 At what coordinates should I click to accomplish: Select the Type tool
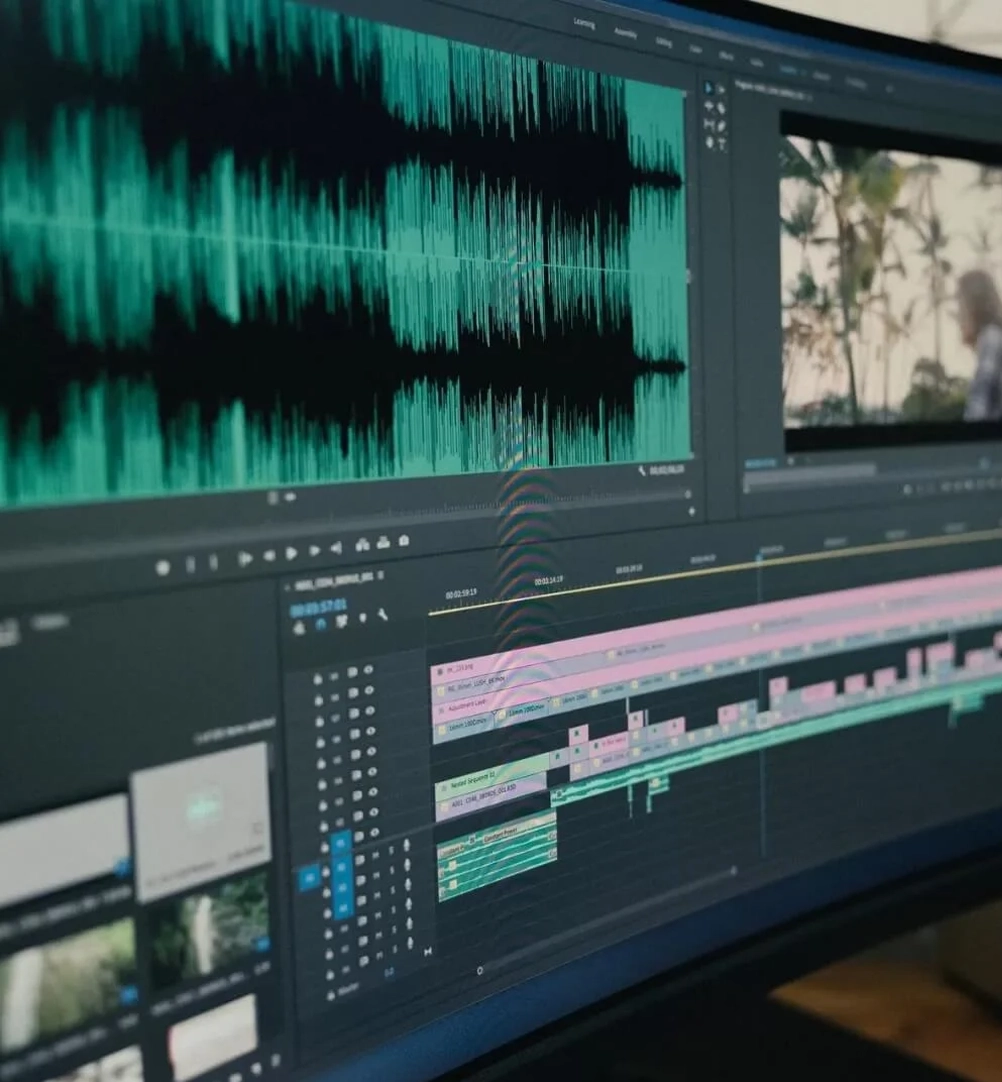coord(723,144)
